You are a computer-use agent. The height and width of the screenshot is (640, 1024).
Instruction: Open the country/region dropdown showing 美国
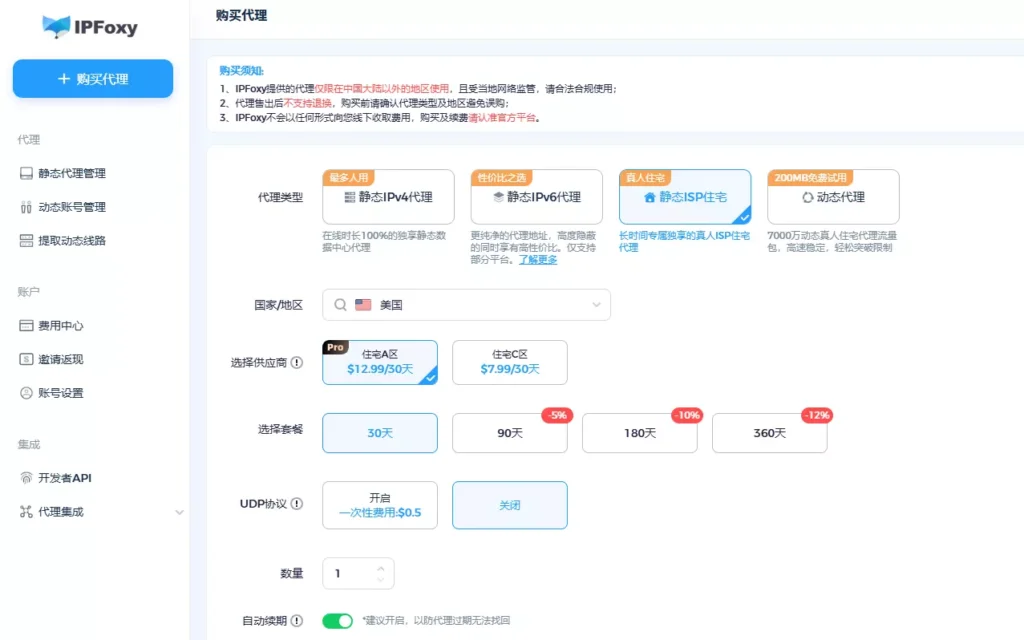466,305
